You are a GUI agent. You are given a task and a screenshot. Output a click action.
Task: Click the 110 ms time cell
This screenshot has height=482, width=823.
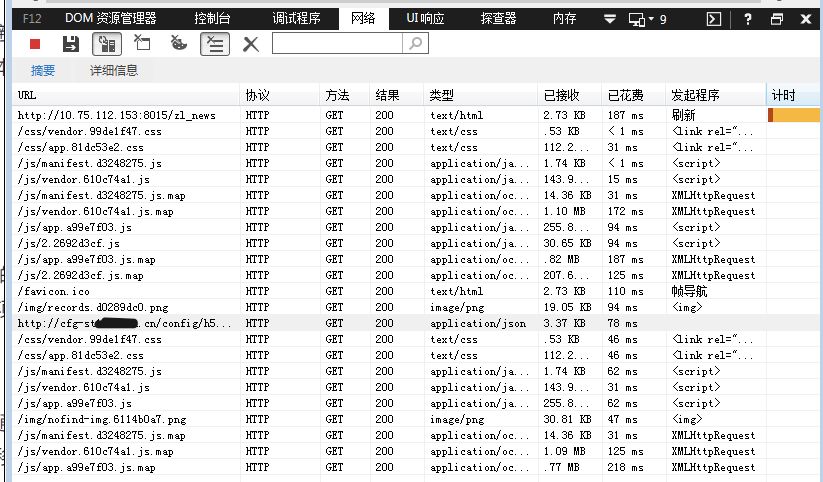tap(626, 291)
